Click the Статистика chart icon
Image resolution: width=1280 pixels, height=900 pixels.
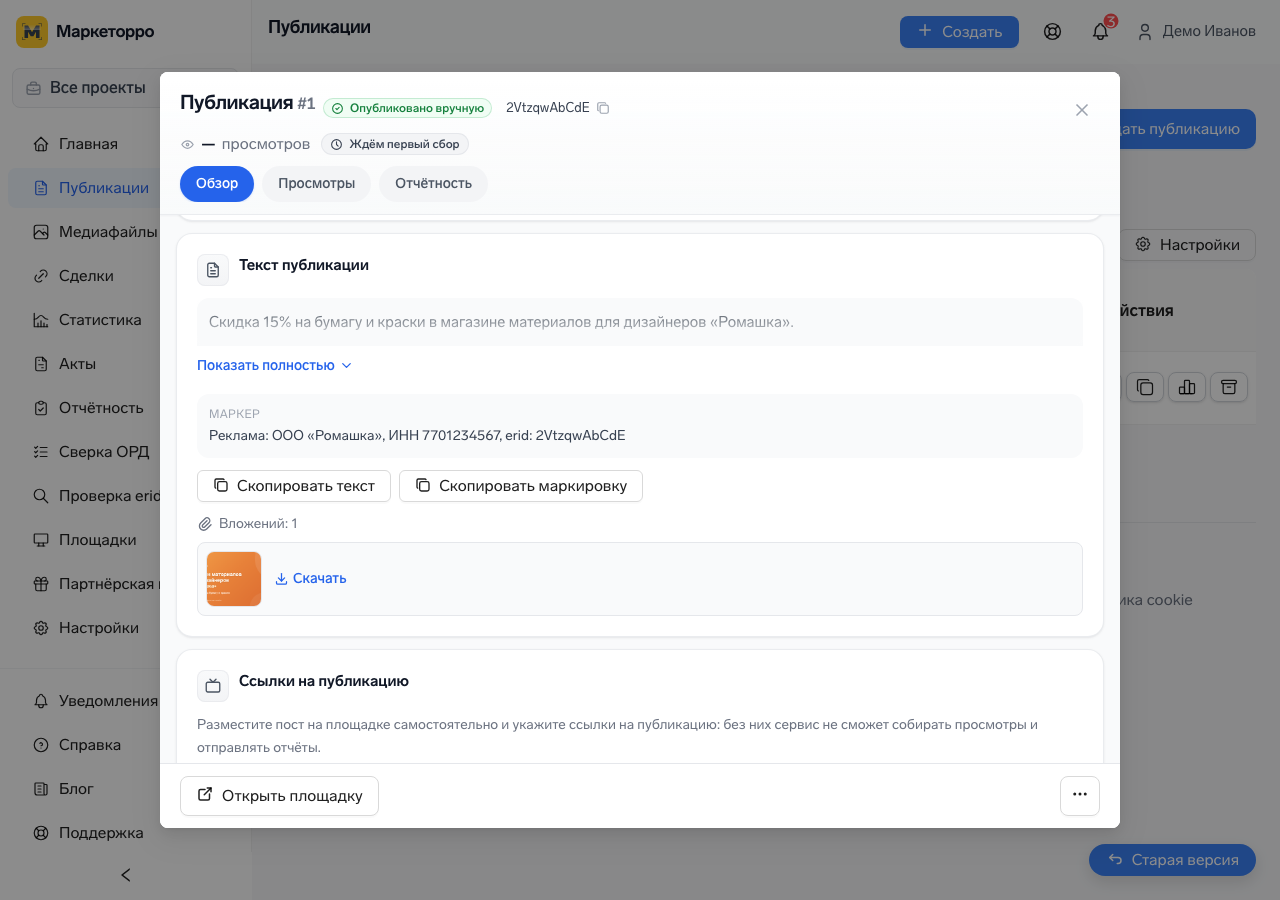(x=41, y=320)
